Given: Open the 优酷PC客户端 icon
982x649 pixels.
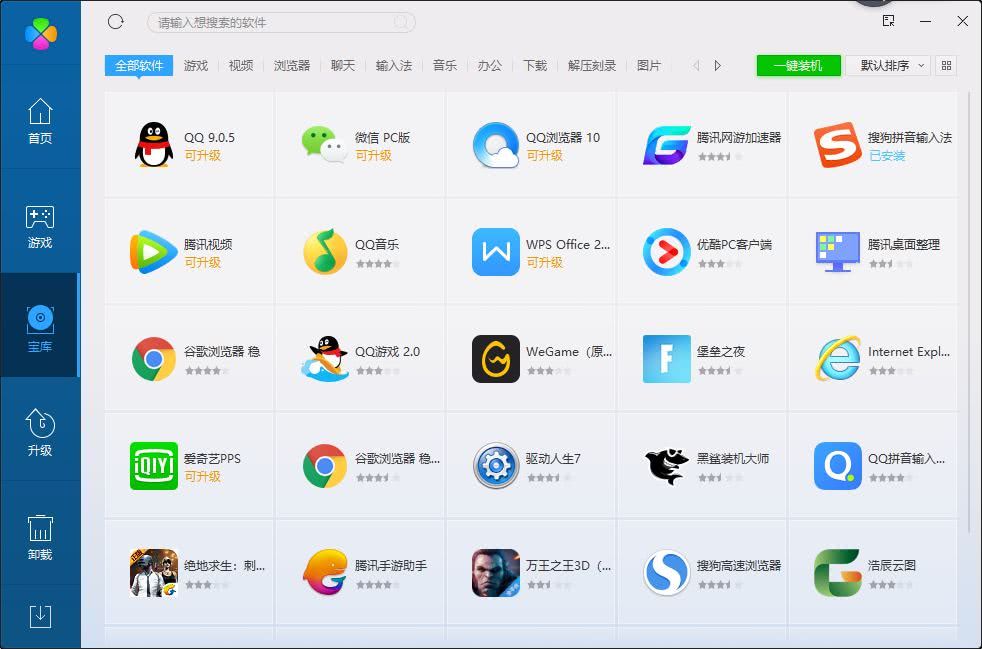Looking at the screenshot, I should click(x=666, y=252).
